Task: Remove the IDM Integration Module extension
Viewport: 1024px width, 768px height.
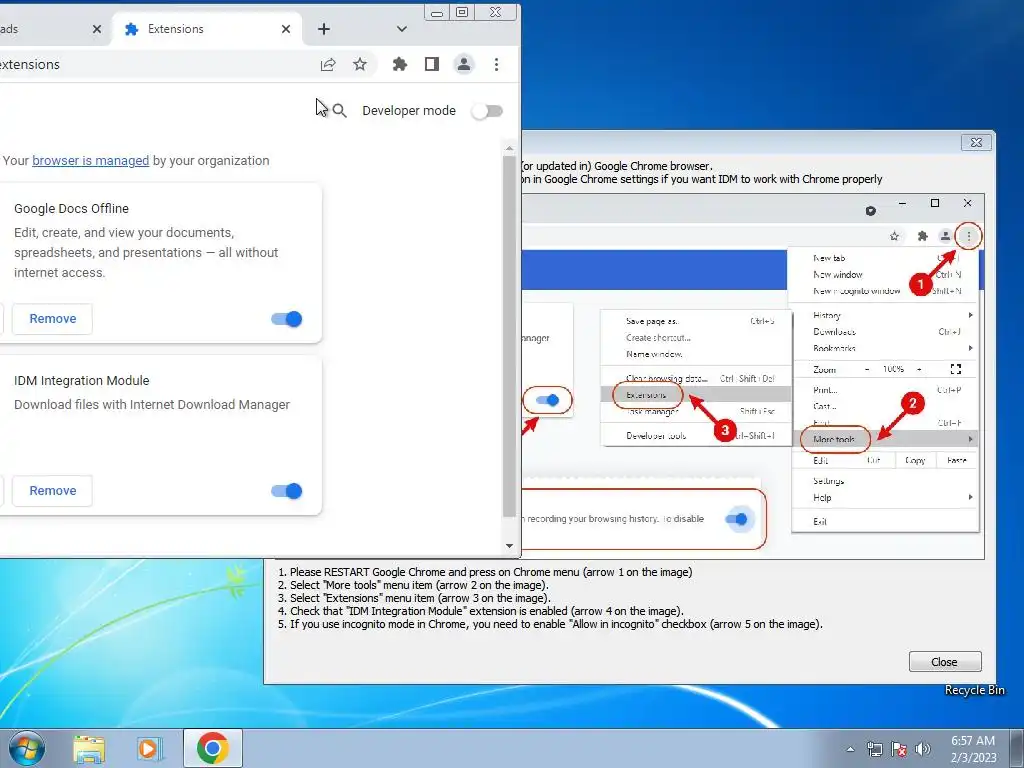Action: coord(52,490)
